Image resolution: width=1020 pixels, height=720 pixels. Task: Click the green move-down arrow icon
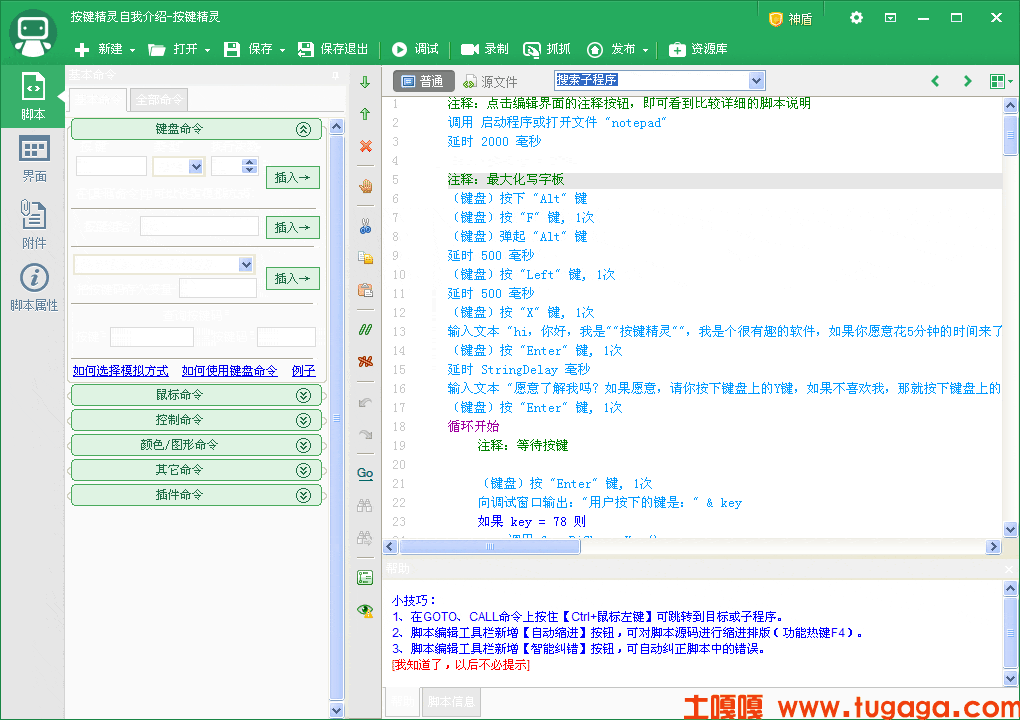point(365,82)
